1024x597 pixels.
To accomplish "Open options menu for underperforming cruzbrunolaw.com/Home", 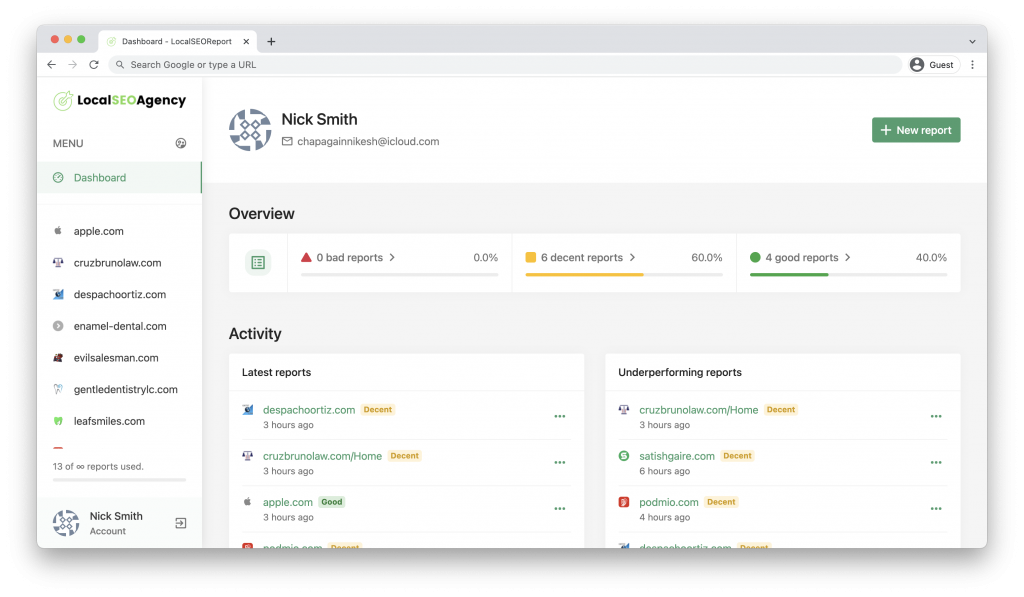I will (x=936, y=416).
